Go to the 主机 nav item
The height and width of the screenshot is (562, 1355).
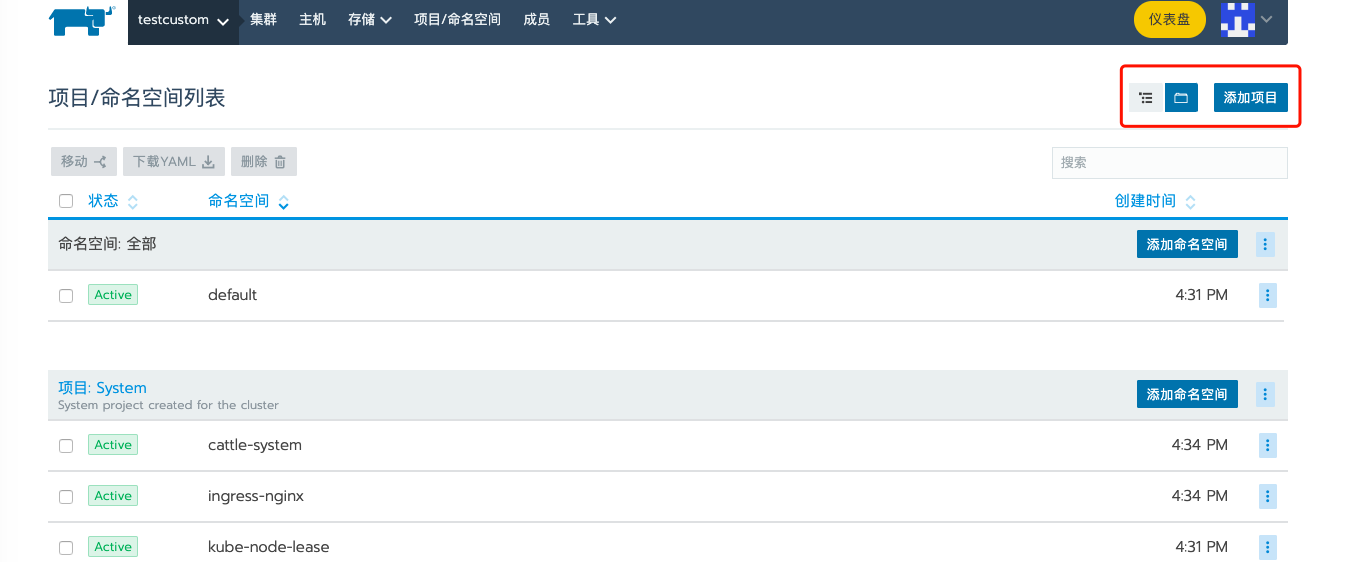click(312, 19)
